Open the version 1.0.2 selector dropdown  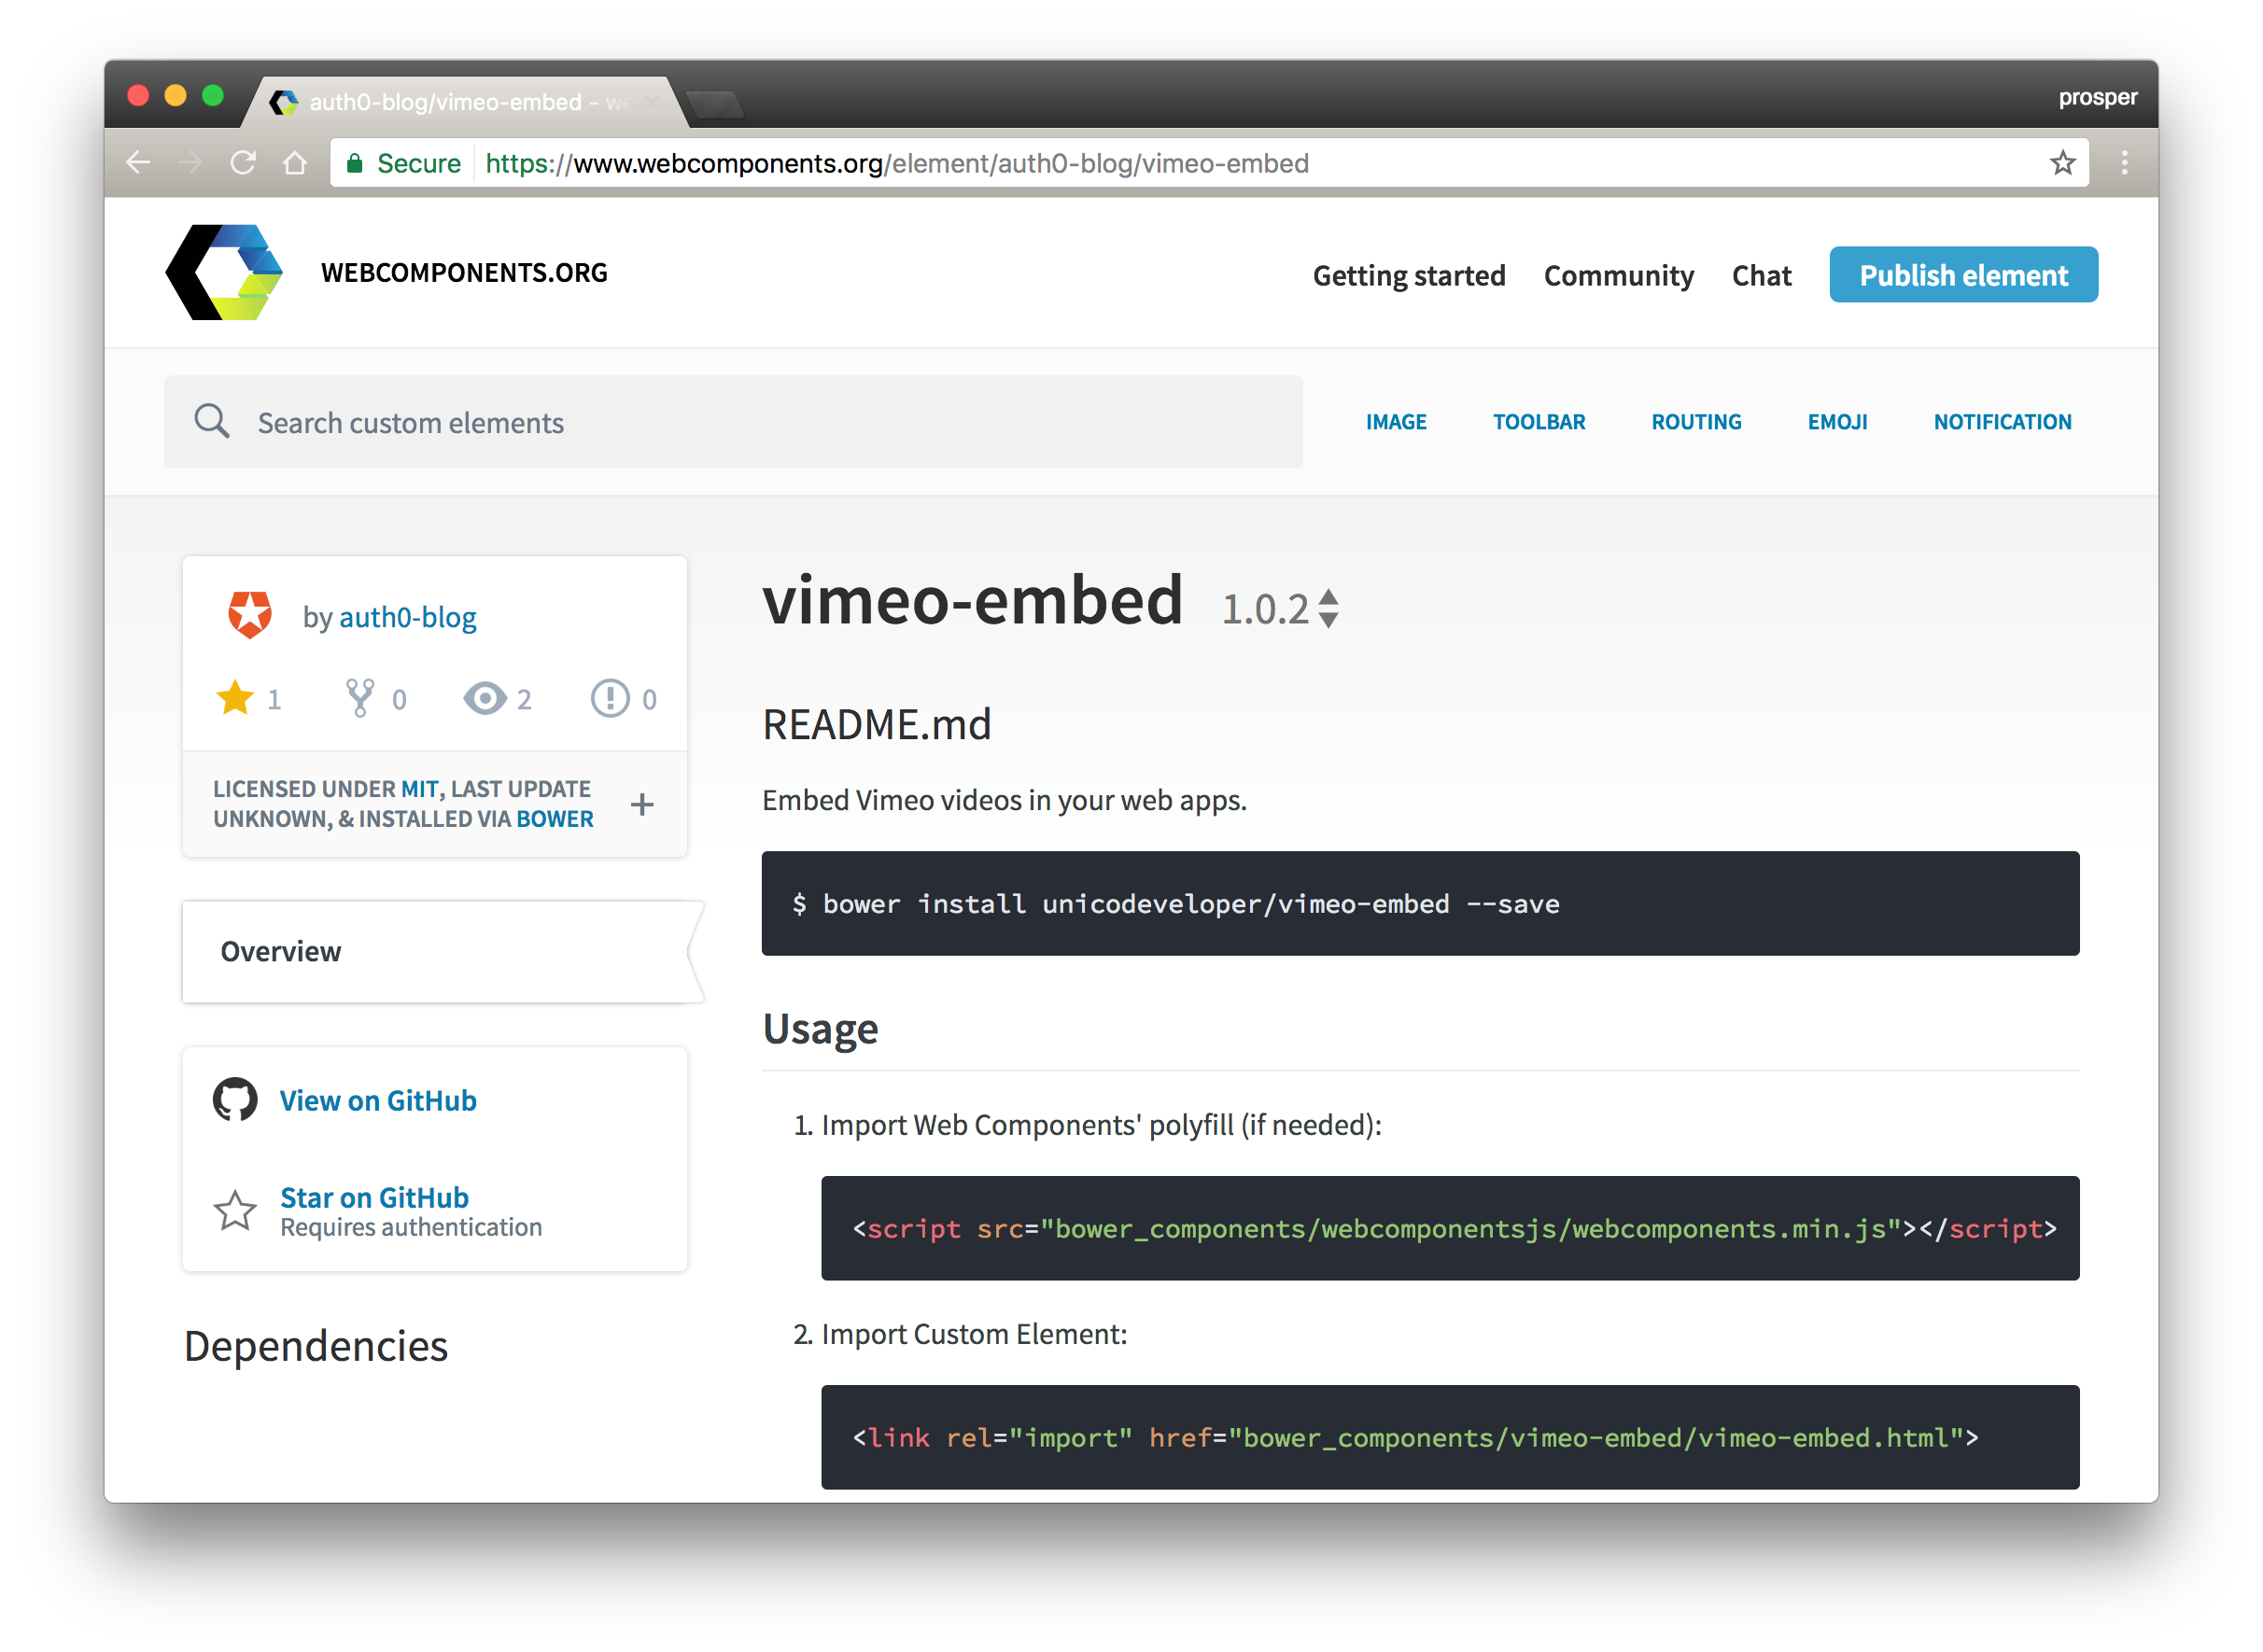click(x=1328, y=608)
